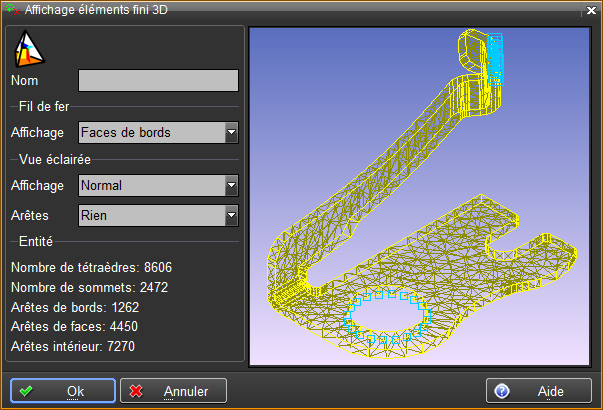Close the Affichage éléments fini 3D dialog
Image resolution: width=603 pixels, height=410 pixels.
tap(591, 11)
